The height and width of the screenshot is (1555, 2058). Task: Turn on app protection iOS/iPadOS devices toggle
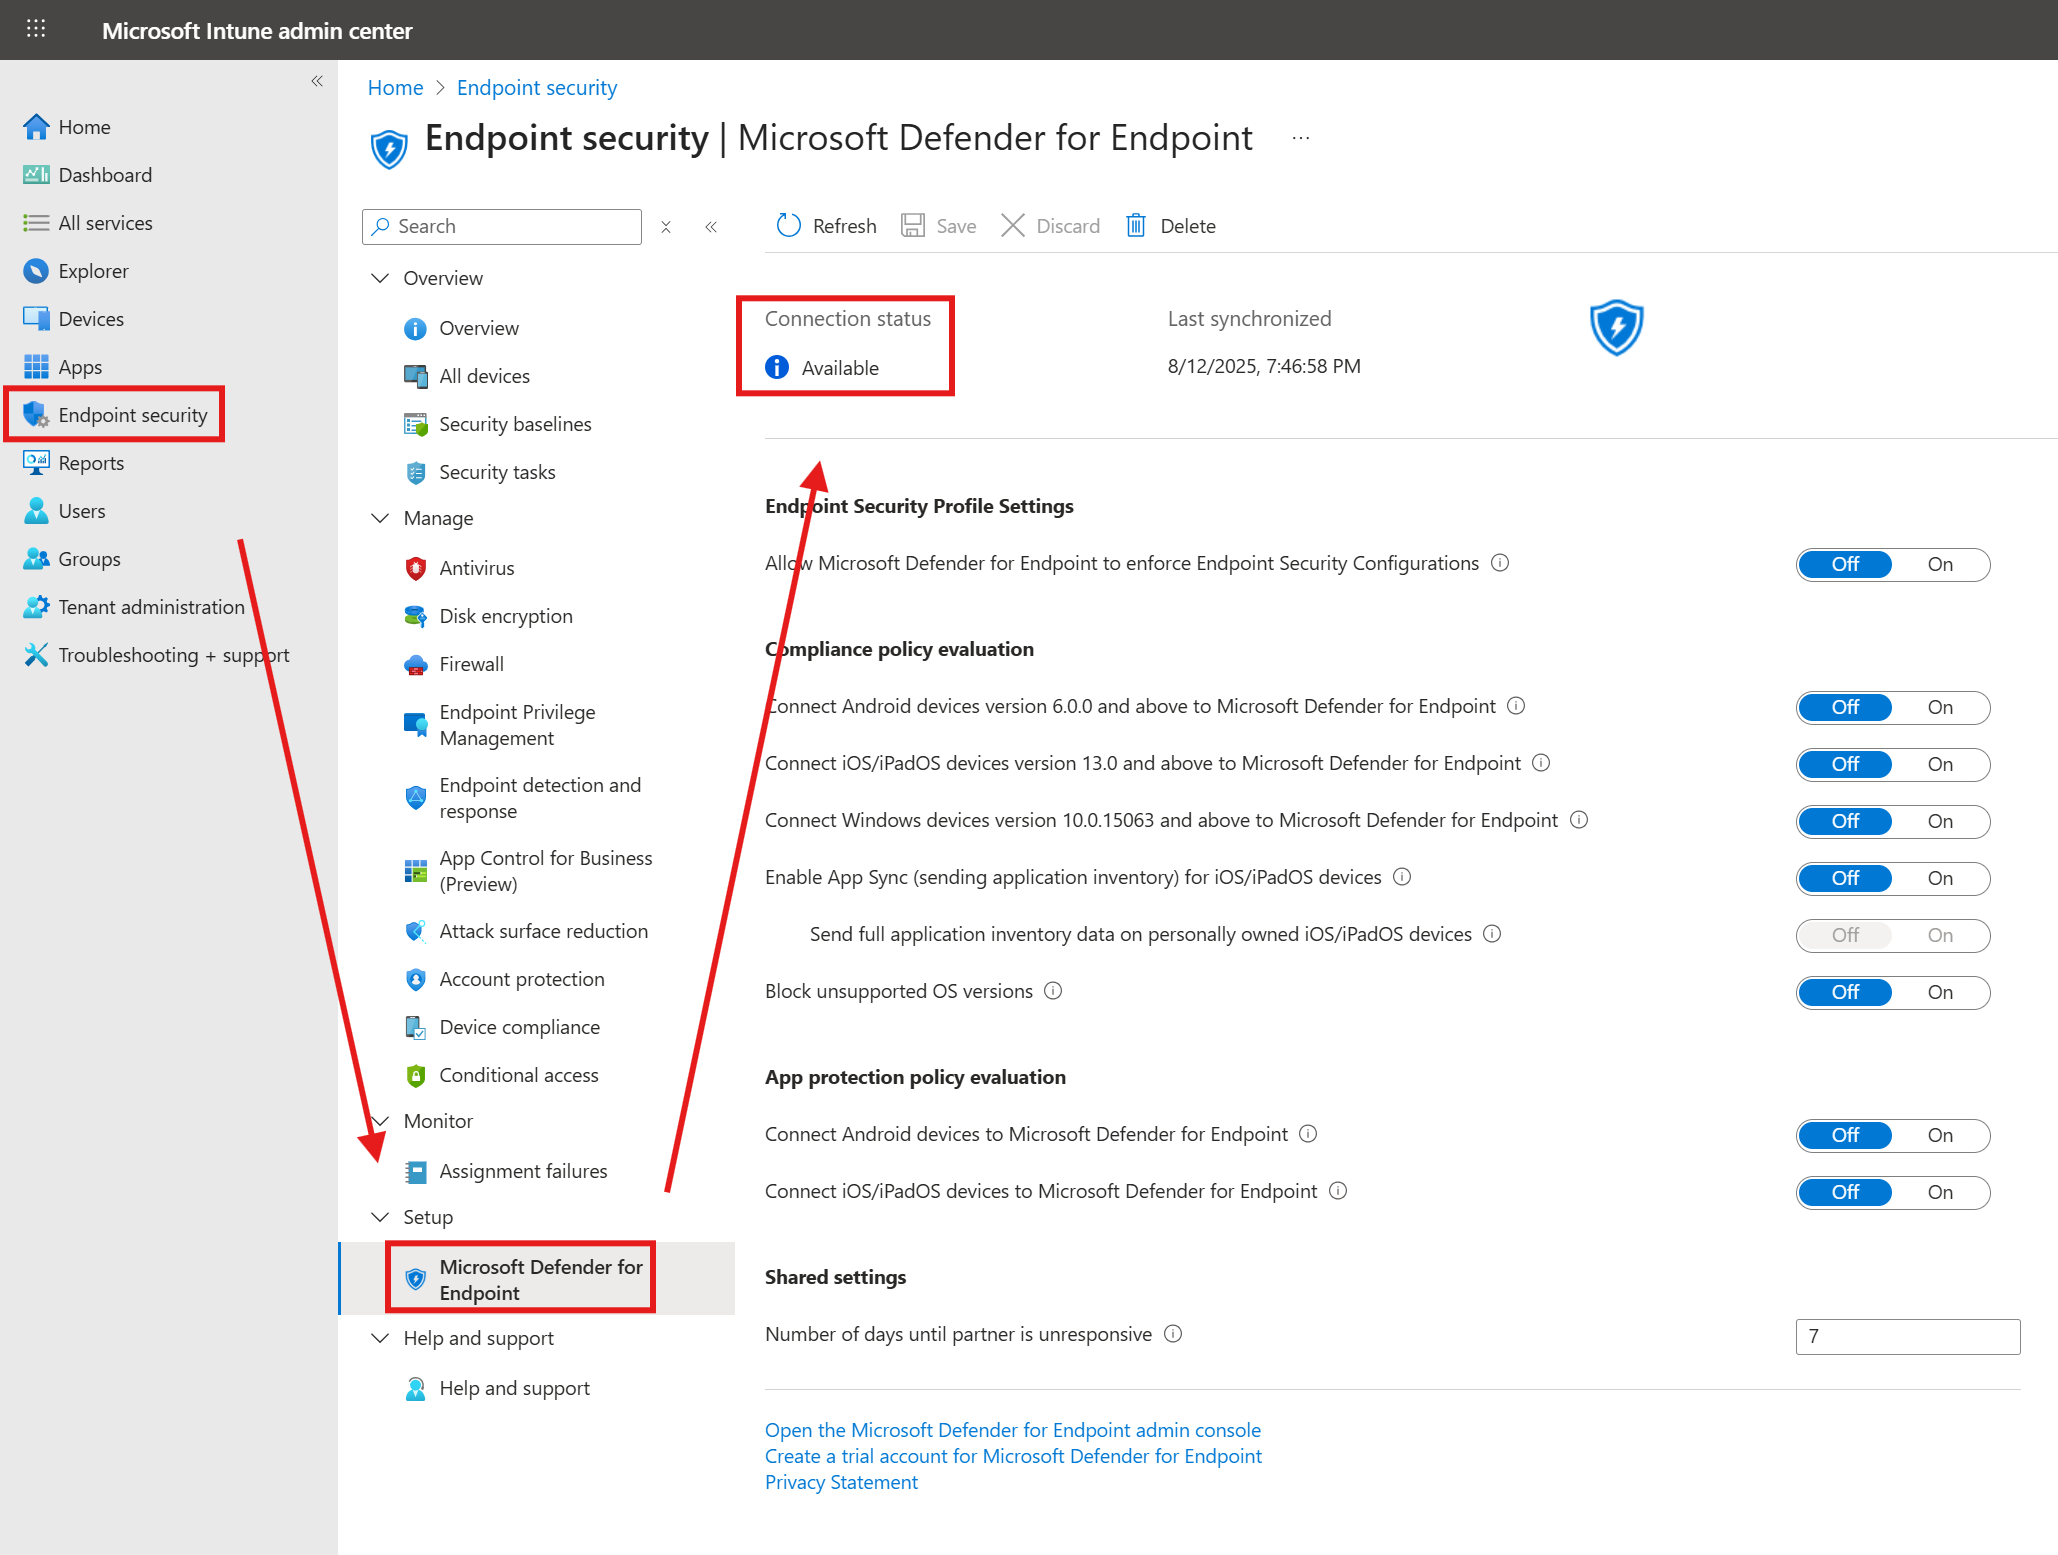coord(1940,1192)
